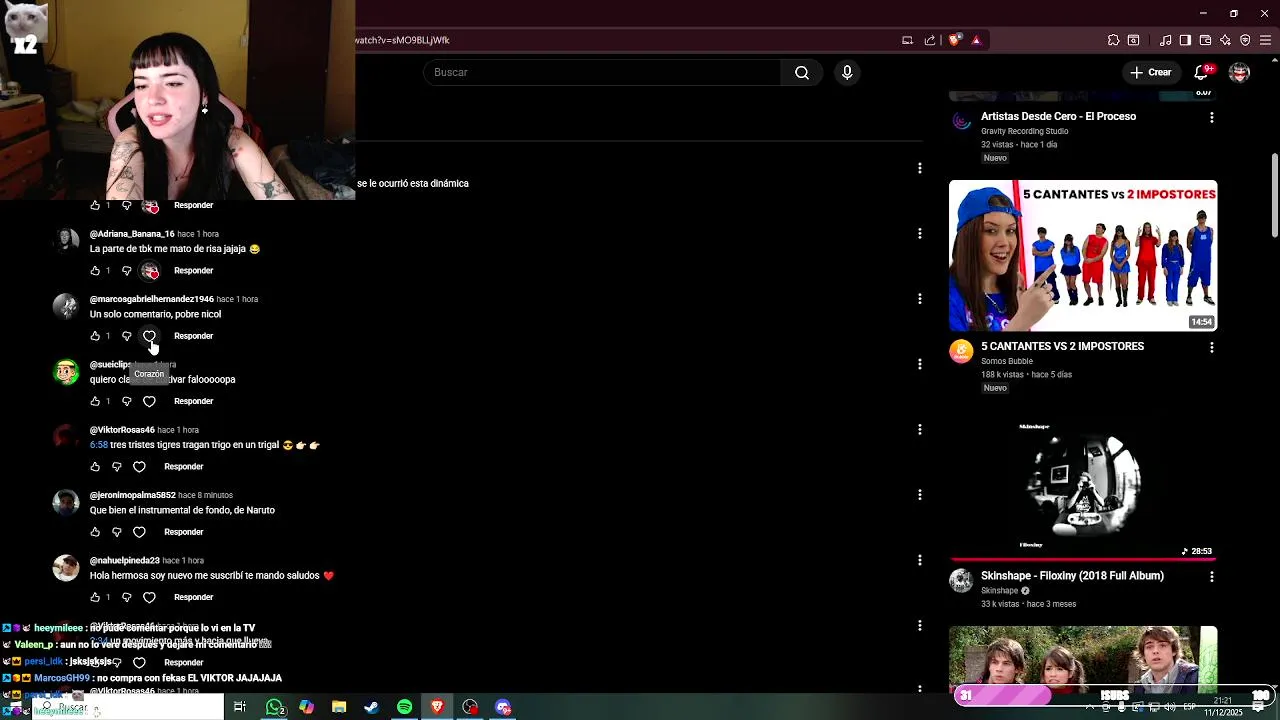Screen dimensions: 1280x720
Task: Click Responder under 'Un solo comentario' comment
Action: coord(193,336)
